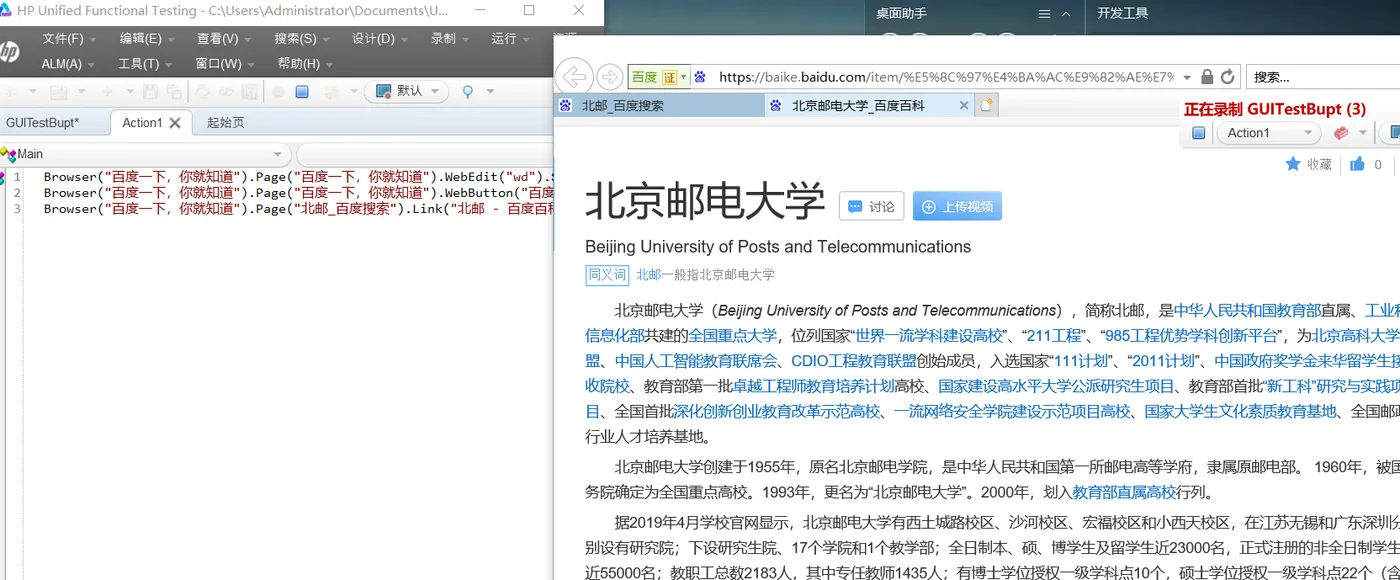1400x580 pixels.
Task: Click the add (plus) icon in UFT toolbar
Action: (106, 91)
